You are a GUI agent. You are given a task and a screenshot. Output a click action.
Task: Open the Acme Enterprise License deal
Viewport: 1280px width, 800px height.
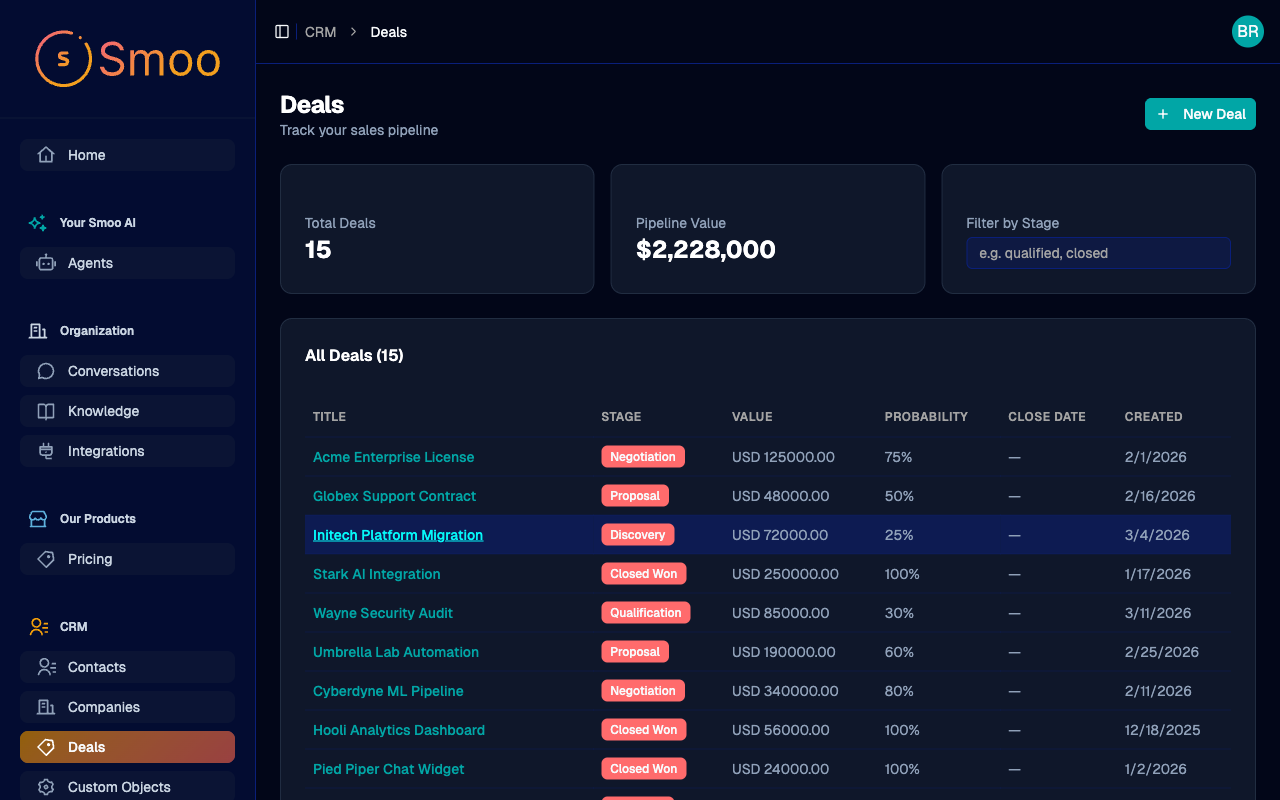[393, 457]
